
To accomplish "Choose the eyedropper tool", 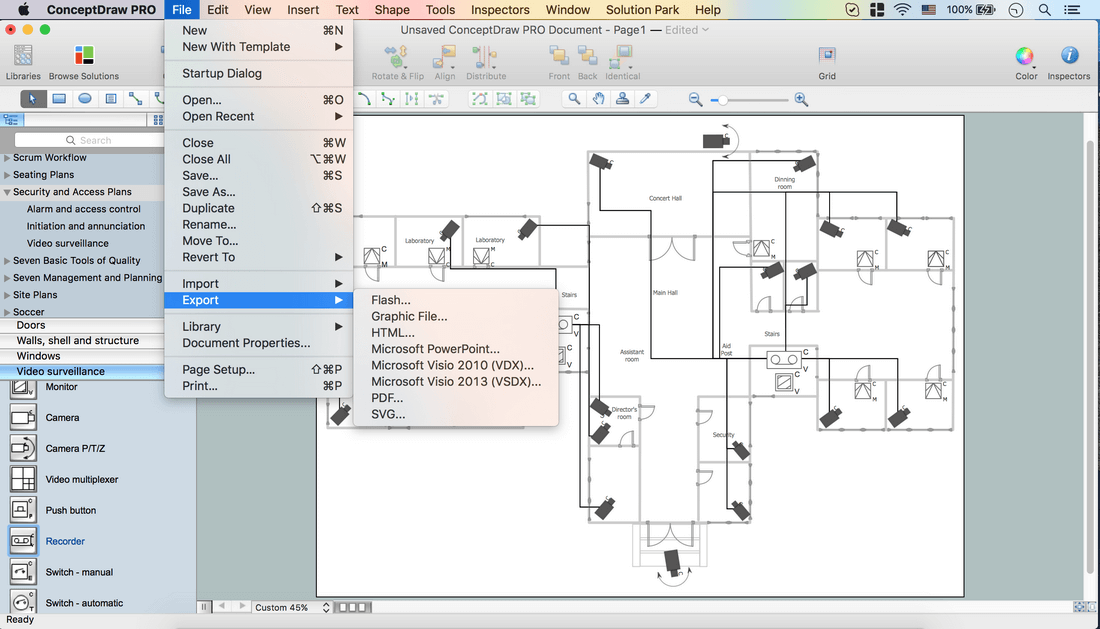I will coord(646,99).
